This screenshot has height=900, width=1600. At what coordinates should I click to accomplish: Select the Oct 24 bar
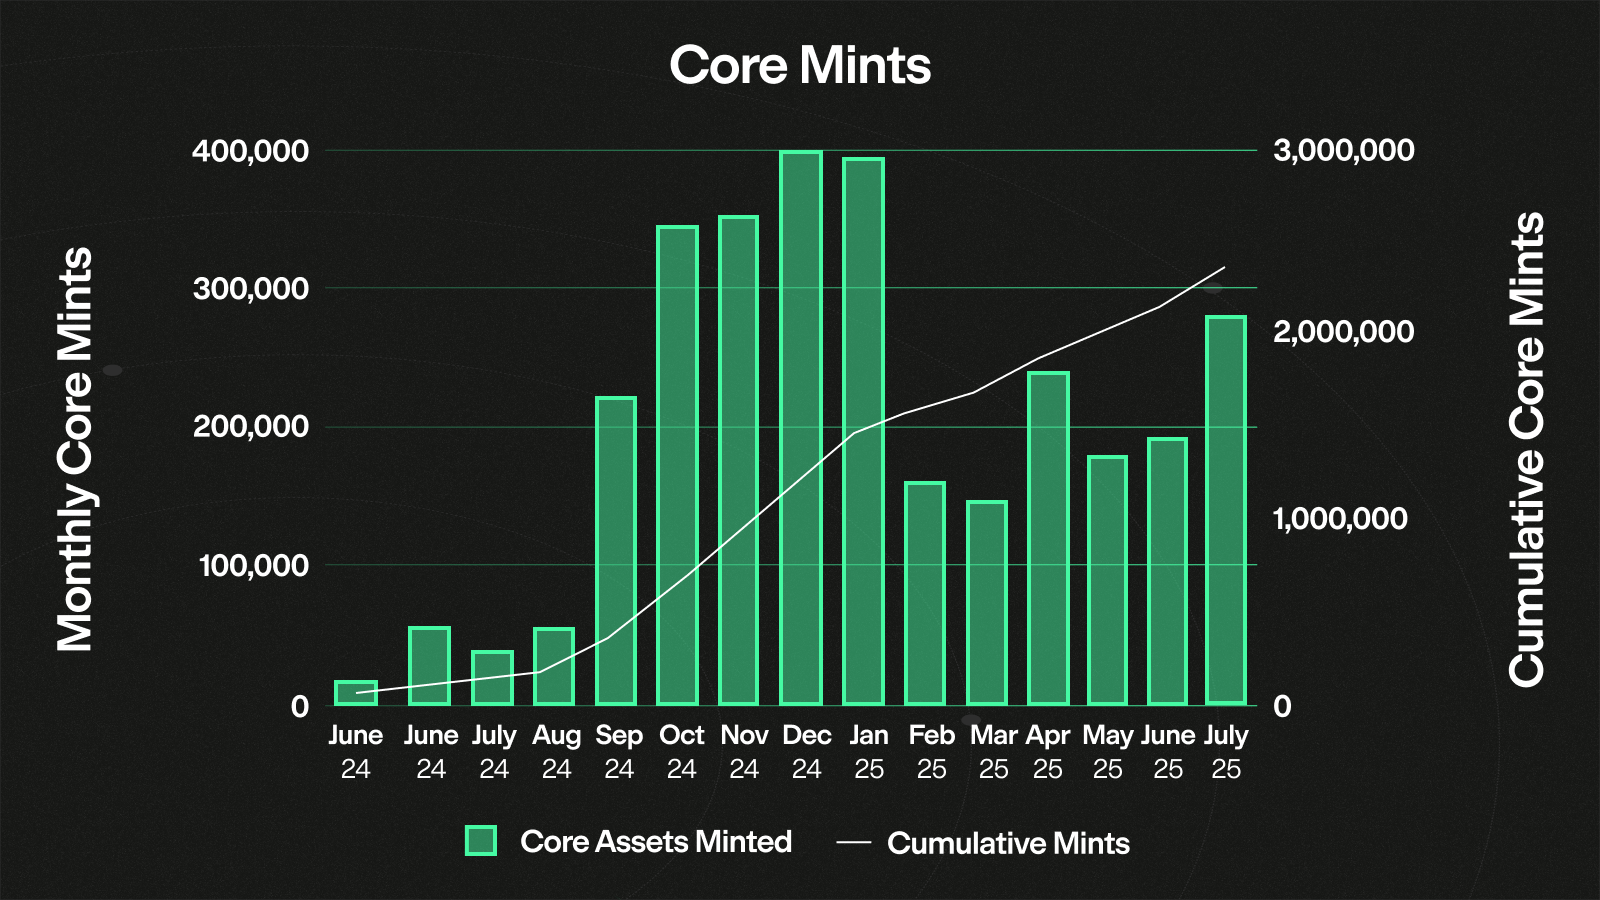[x=677, y=465]
